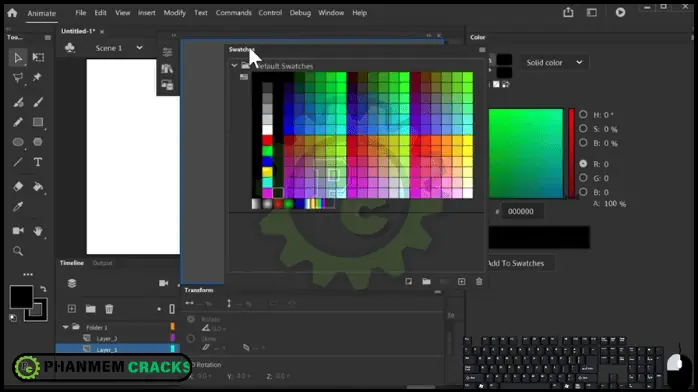Select the Camera tool in toolbar
This screenshot has width=698, height=392.
point(18,230)
